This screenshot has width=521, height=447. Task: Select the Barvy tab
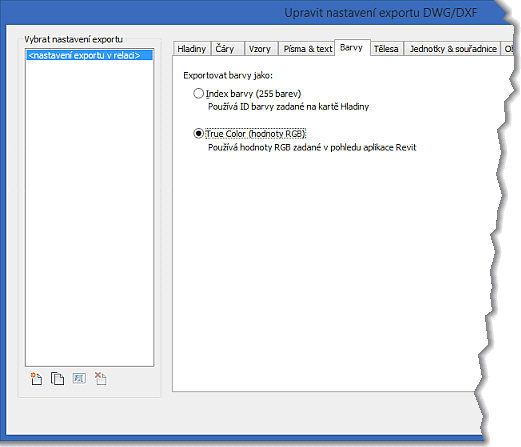coord(352,48)
